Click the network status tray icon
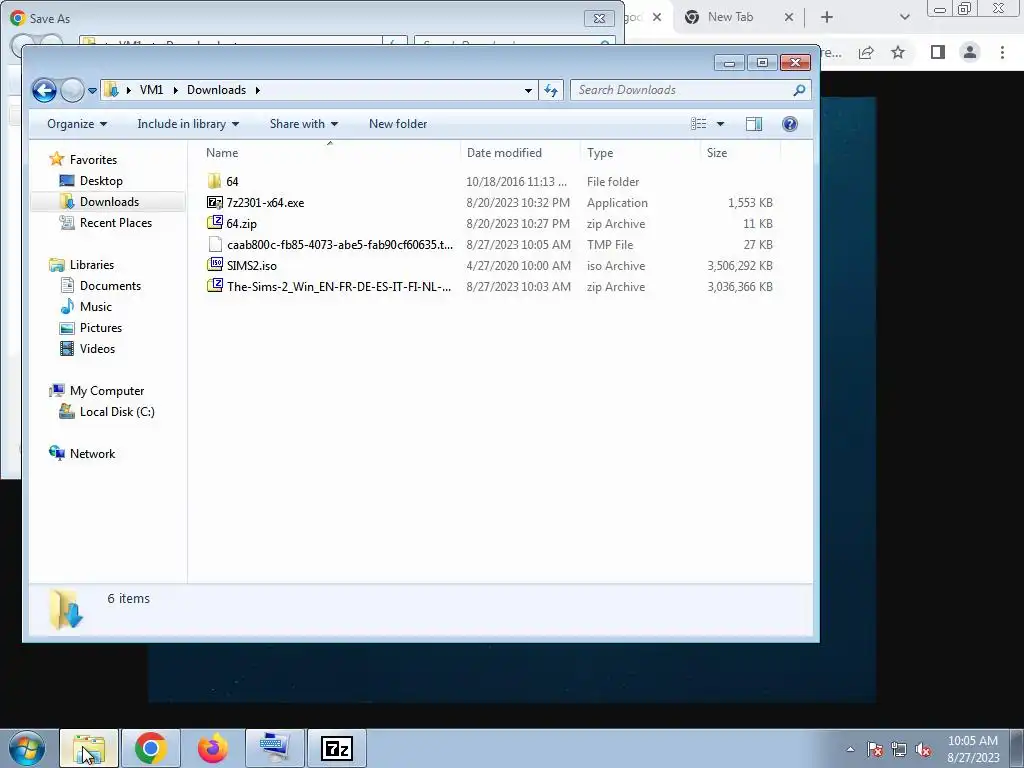 (x=899, y=749)
